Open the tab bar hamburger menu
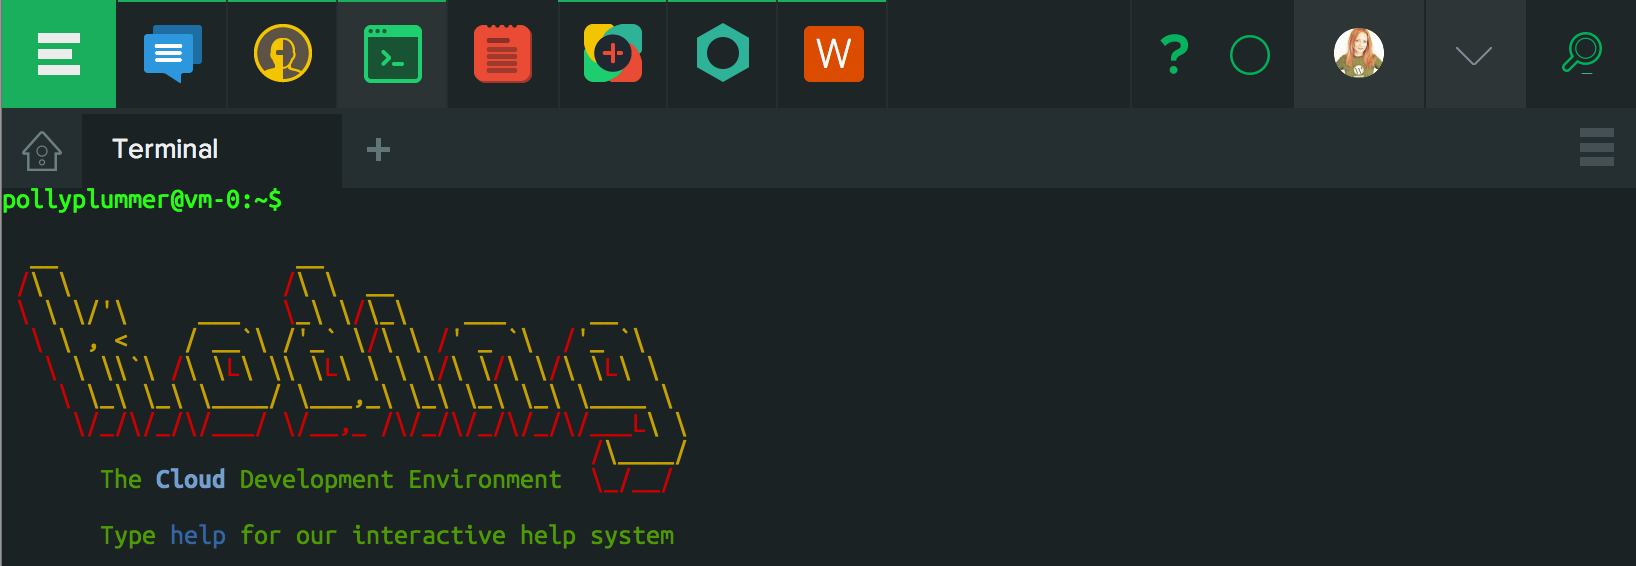Image resolution: width=1636 pixels, height=566 pixels. coord(1597,147)
